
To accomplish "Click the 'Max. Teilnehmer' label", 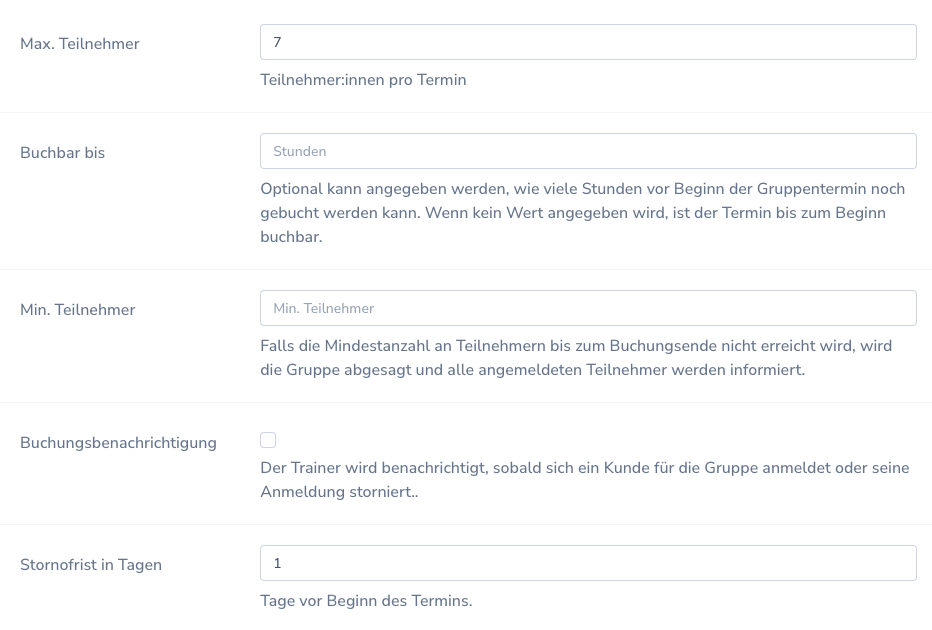I will (x=80, y=43).
